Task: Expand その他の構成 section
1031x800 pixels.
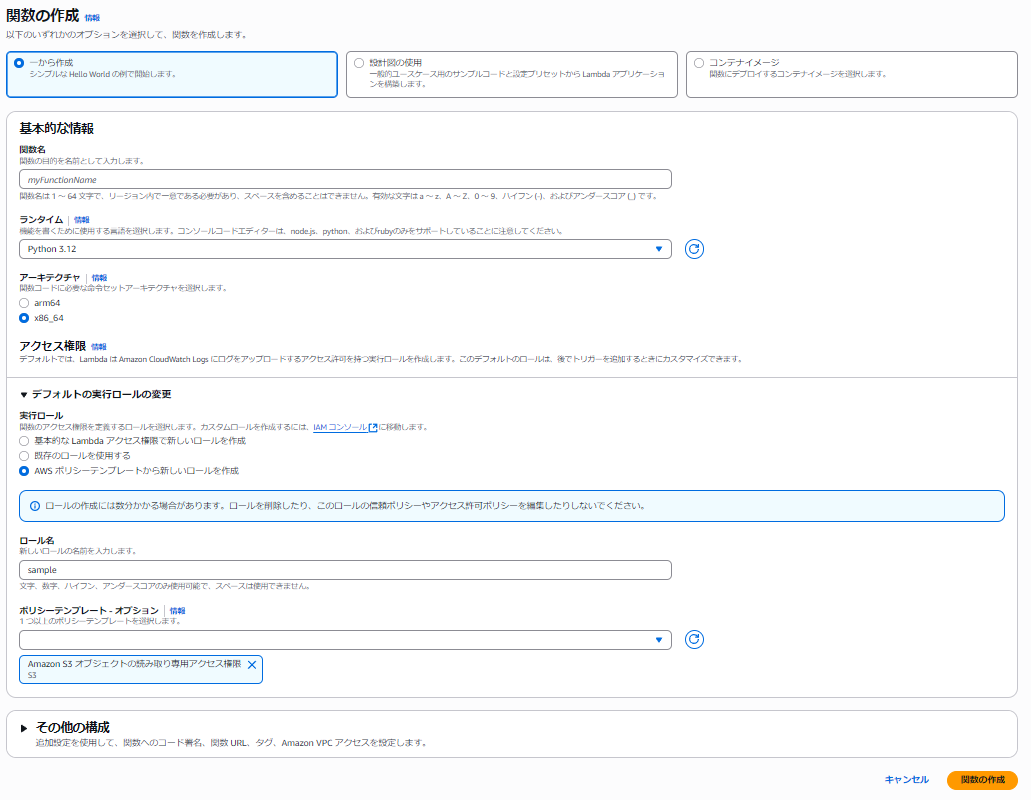Action: [24, 728]
